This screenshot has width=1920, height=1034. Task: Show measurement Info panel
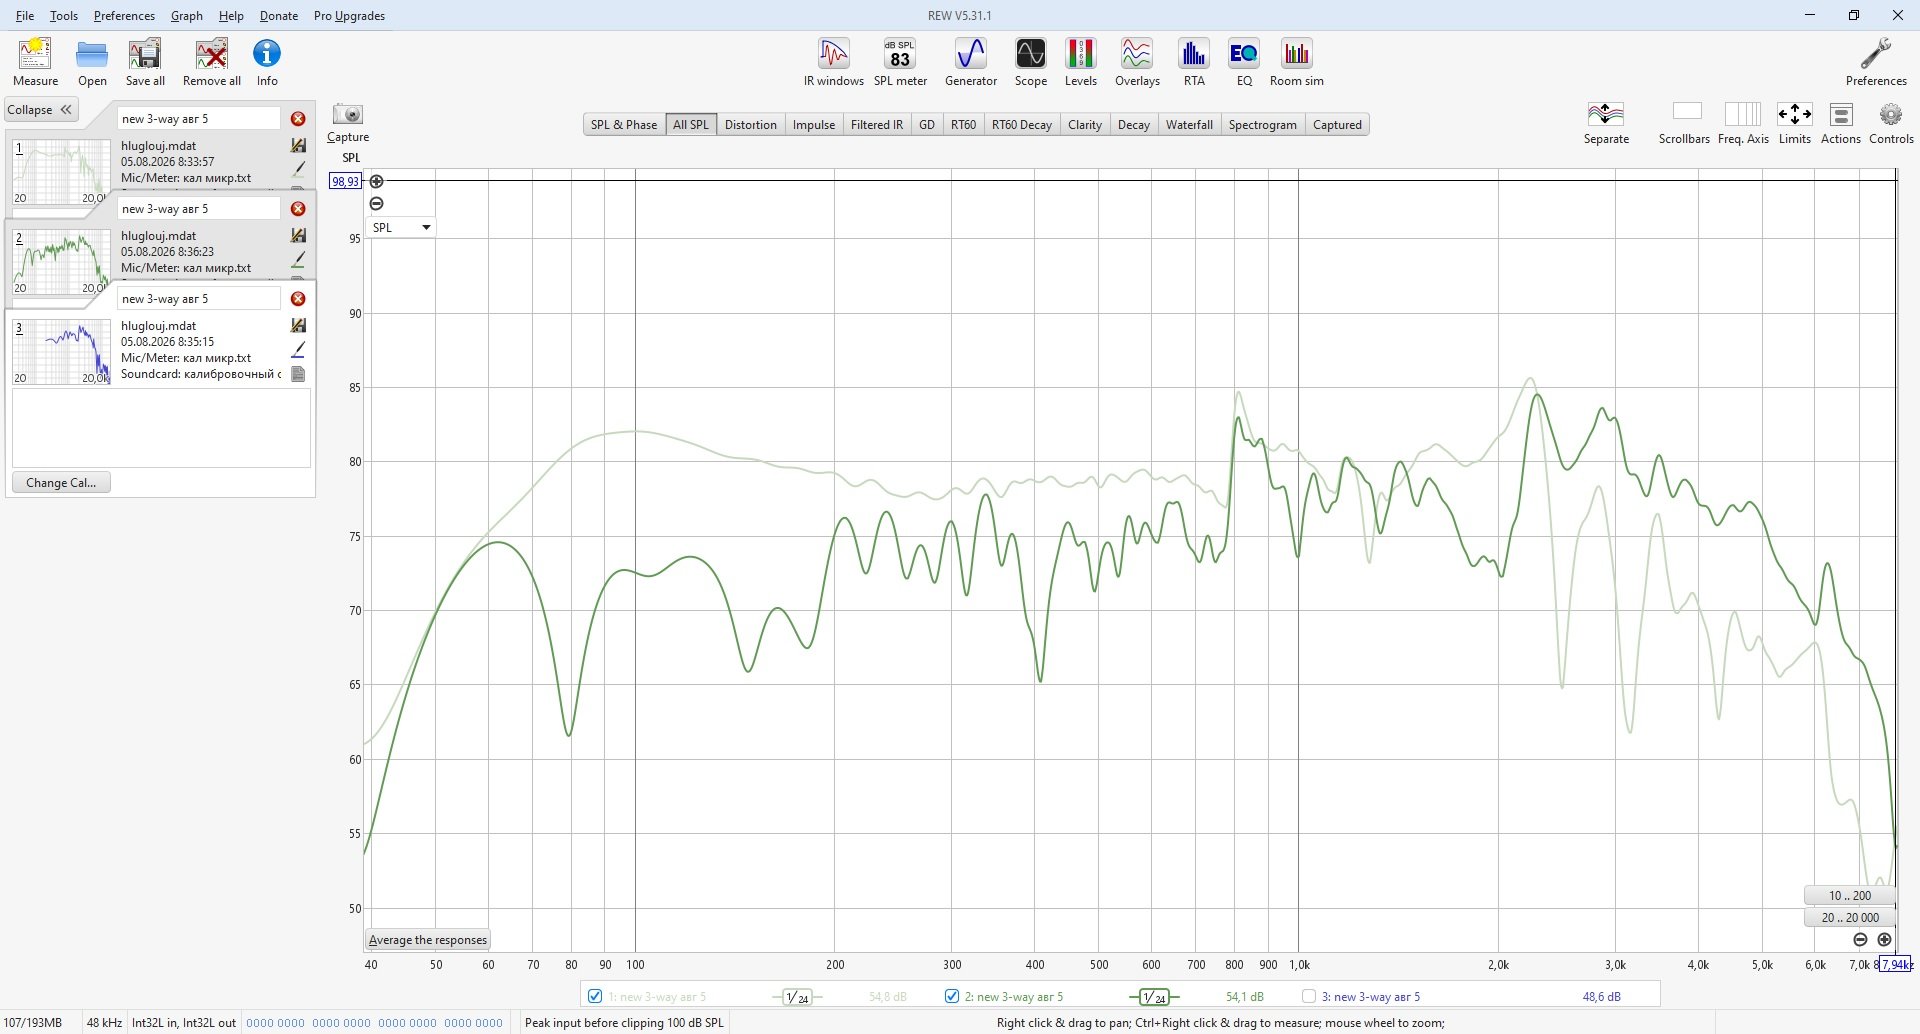[267, 62]
